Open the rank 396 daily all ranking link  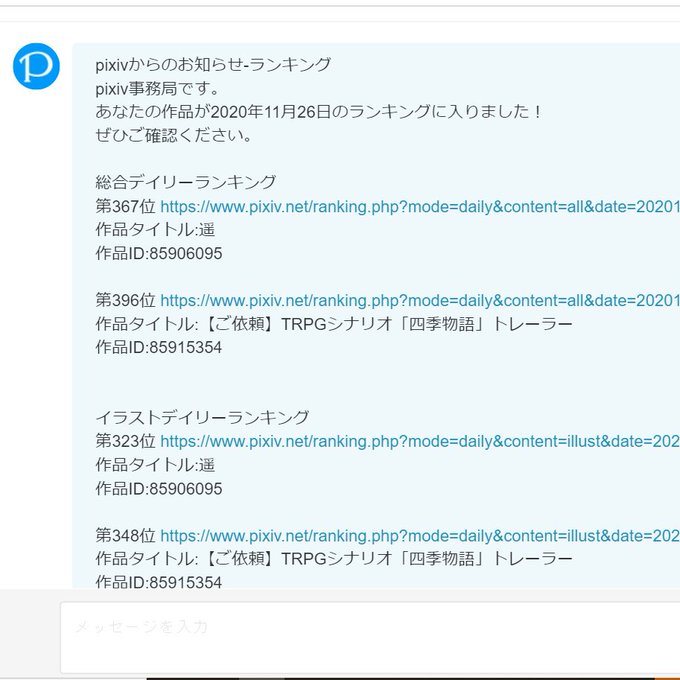(x=420, y=301)
